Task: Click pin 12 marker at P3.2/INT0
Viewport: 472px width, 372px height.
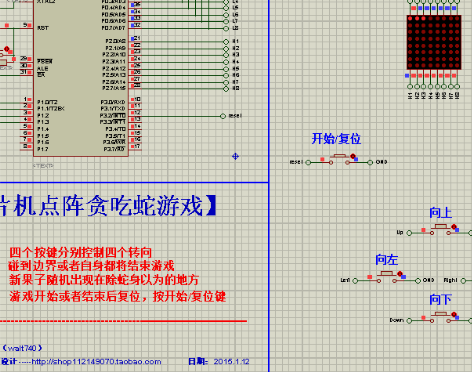Action: pyautogui.click(x=133, y=113)
